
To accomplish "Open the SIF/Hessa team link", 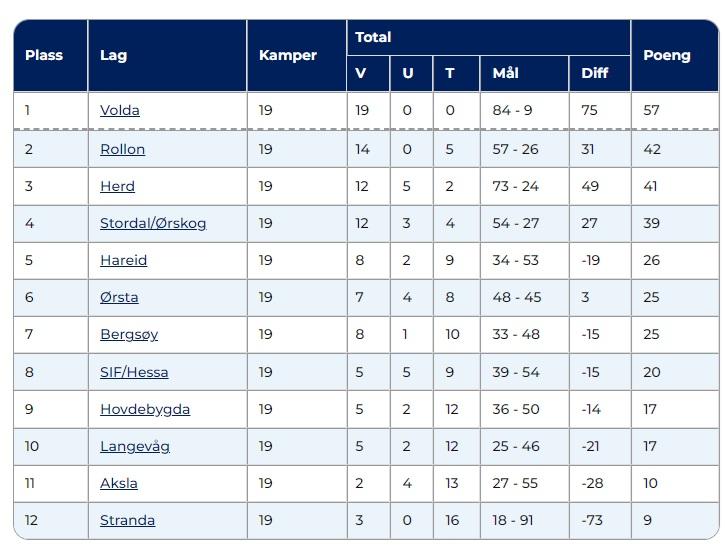I will 134,372.
